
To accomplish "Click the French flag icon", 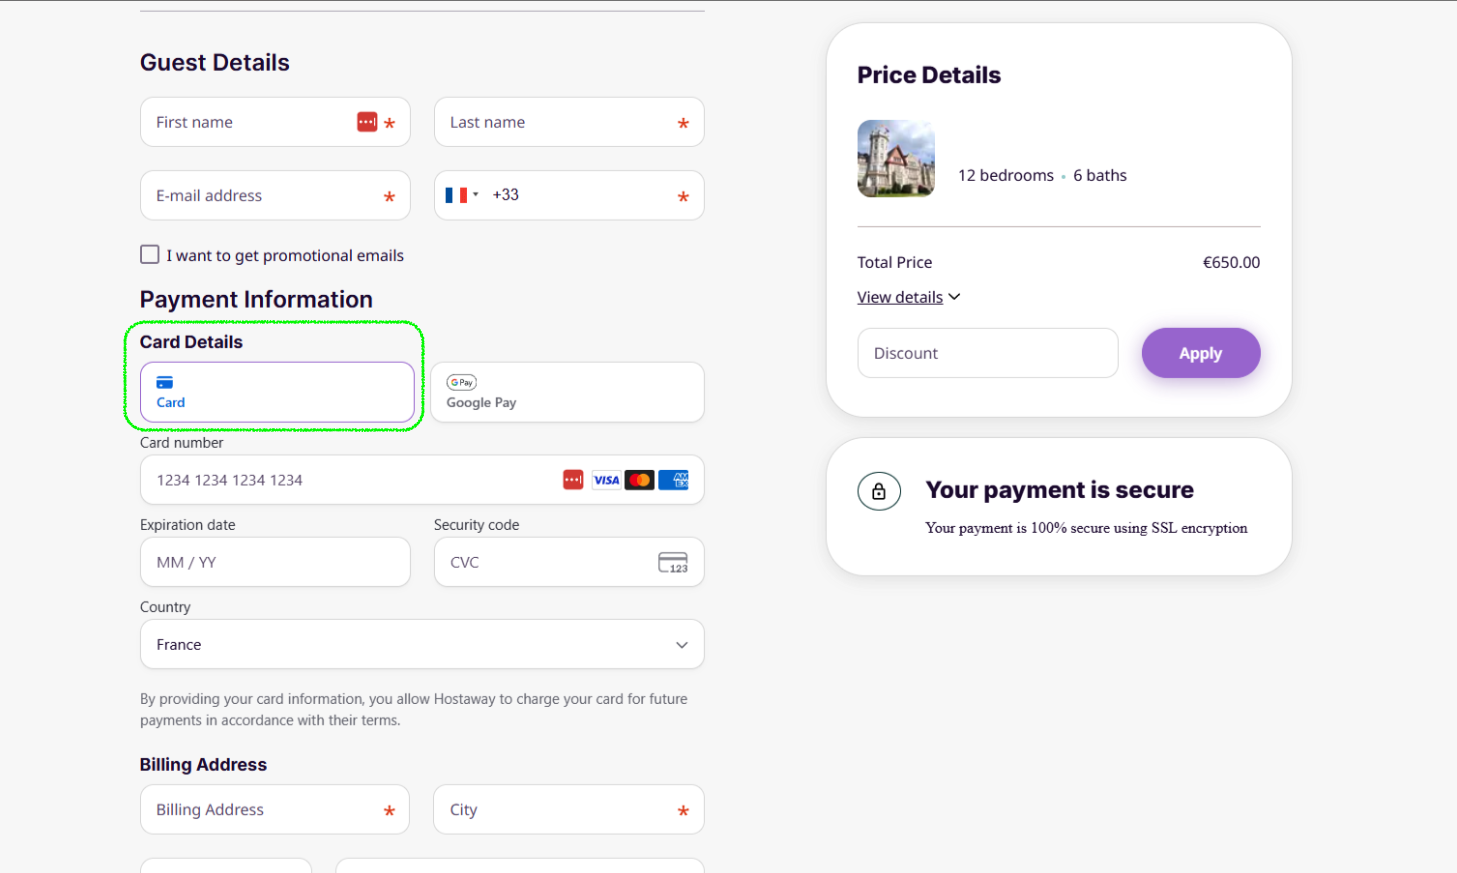I will point(456,195).
